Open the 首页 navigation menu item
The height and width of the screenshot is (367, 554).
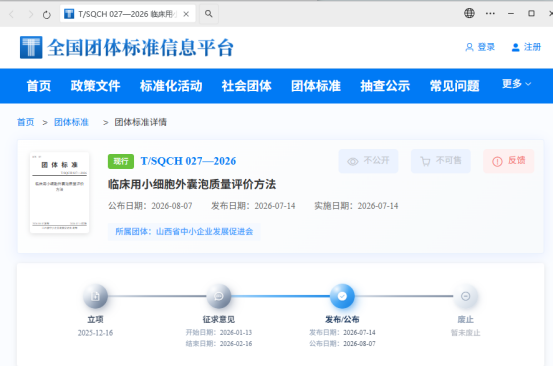39,86
